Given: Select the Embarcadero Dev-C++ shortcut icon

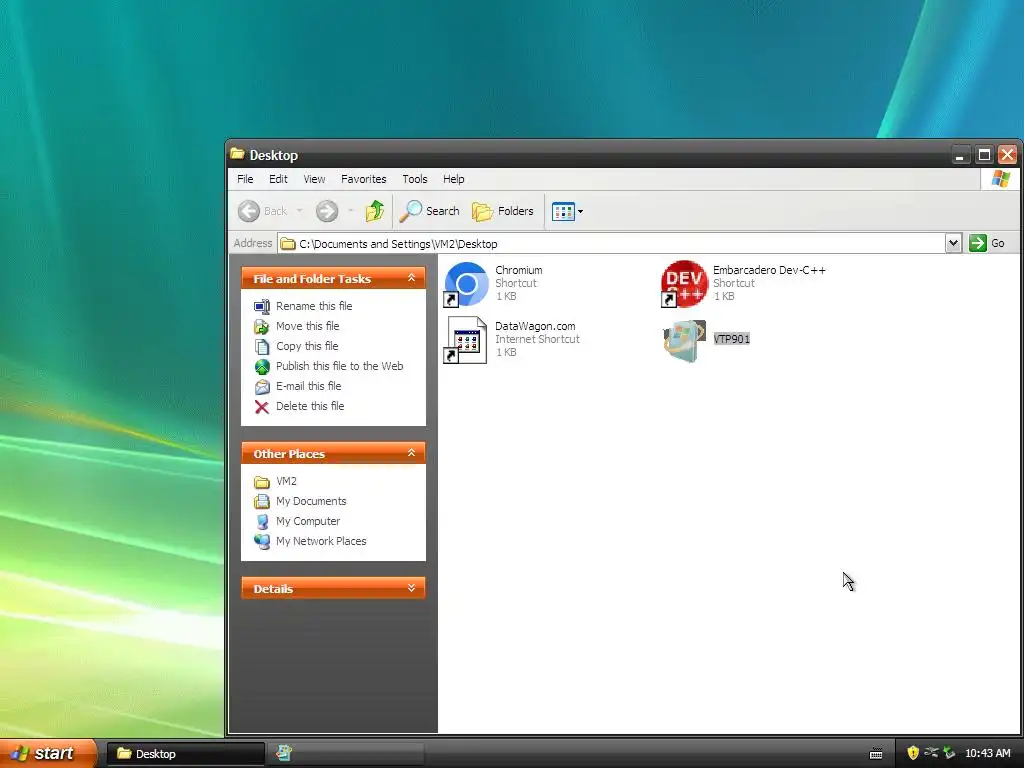Looking at the screenshot, I should click(684, 284).
